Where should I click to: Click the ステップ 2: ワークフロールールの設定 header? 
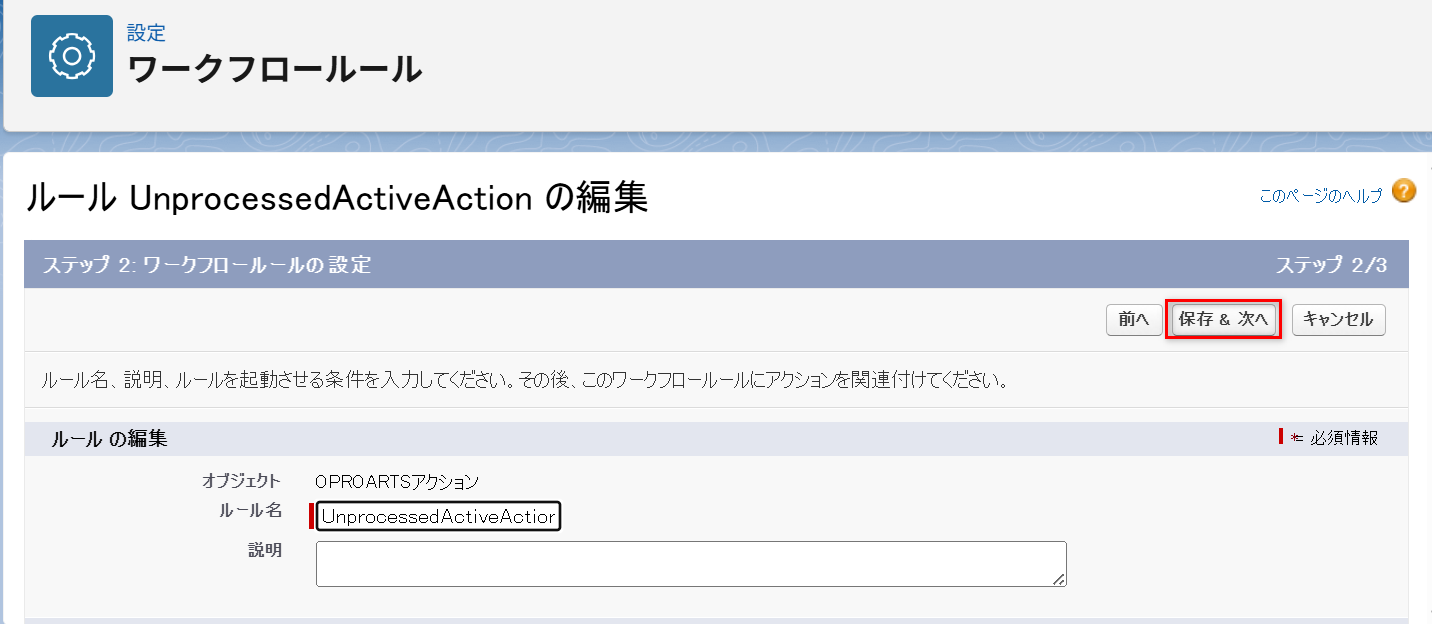tap(207, 265)
